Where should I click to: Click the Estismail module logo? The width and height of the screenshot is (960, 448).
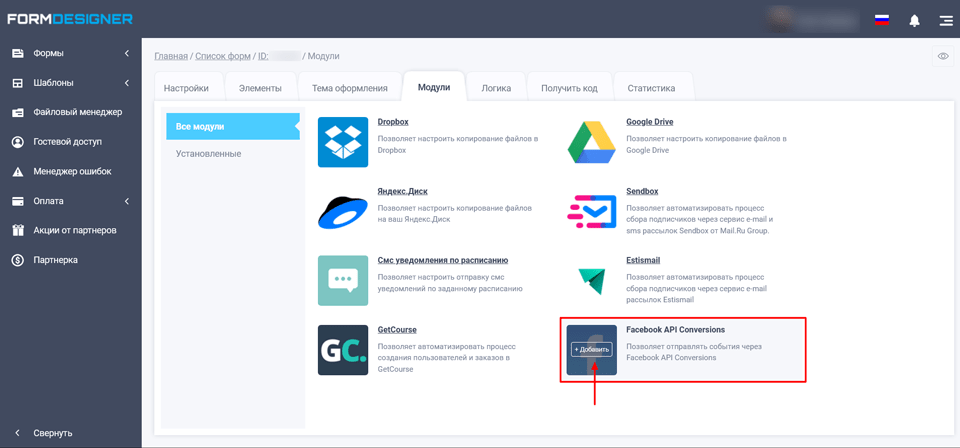(591, 280)
